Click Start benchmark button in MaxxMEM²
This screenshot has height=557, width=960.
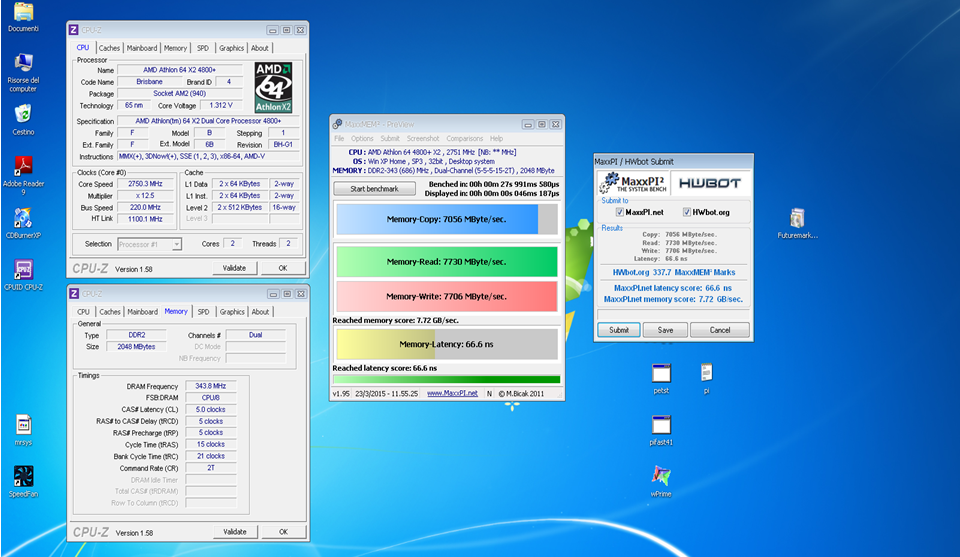(x=374, y=189)
